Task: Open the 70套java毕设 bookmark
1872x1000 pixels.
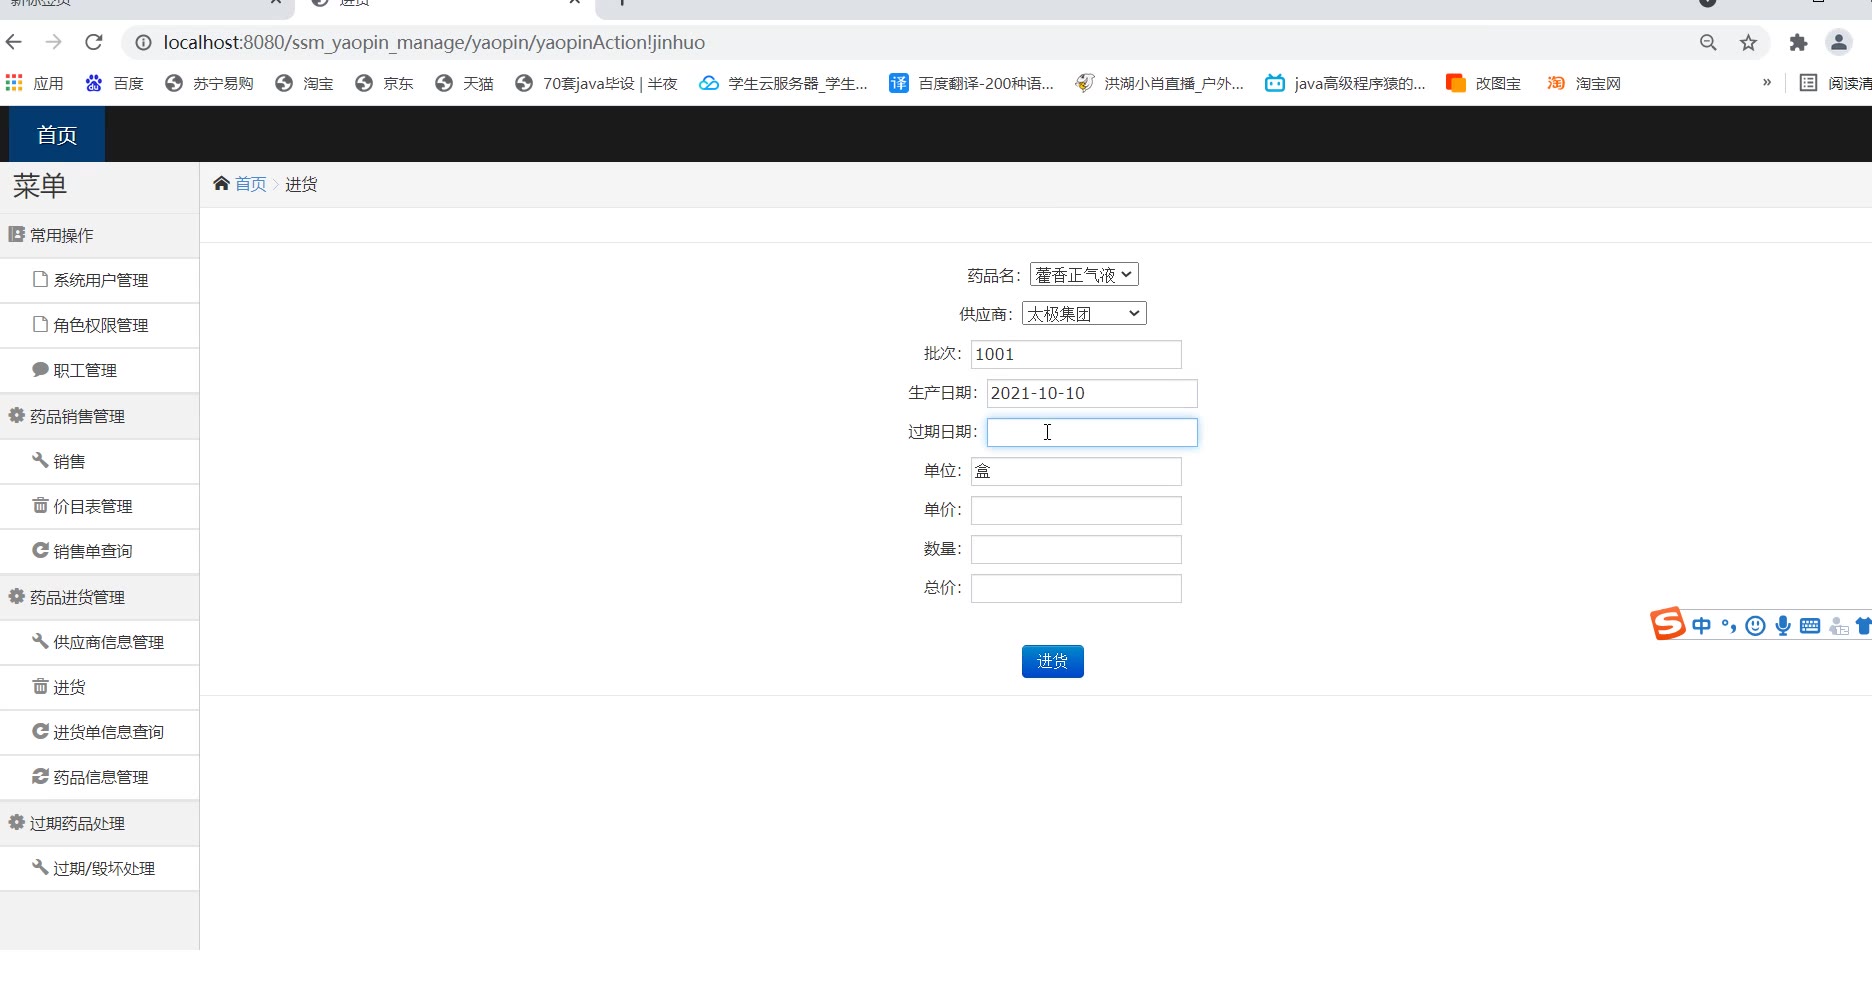Action: (596, 83)
